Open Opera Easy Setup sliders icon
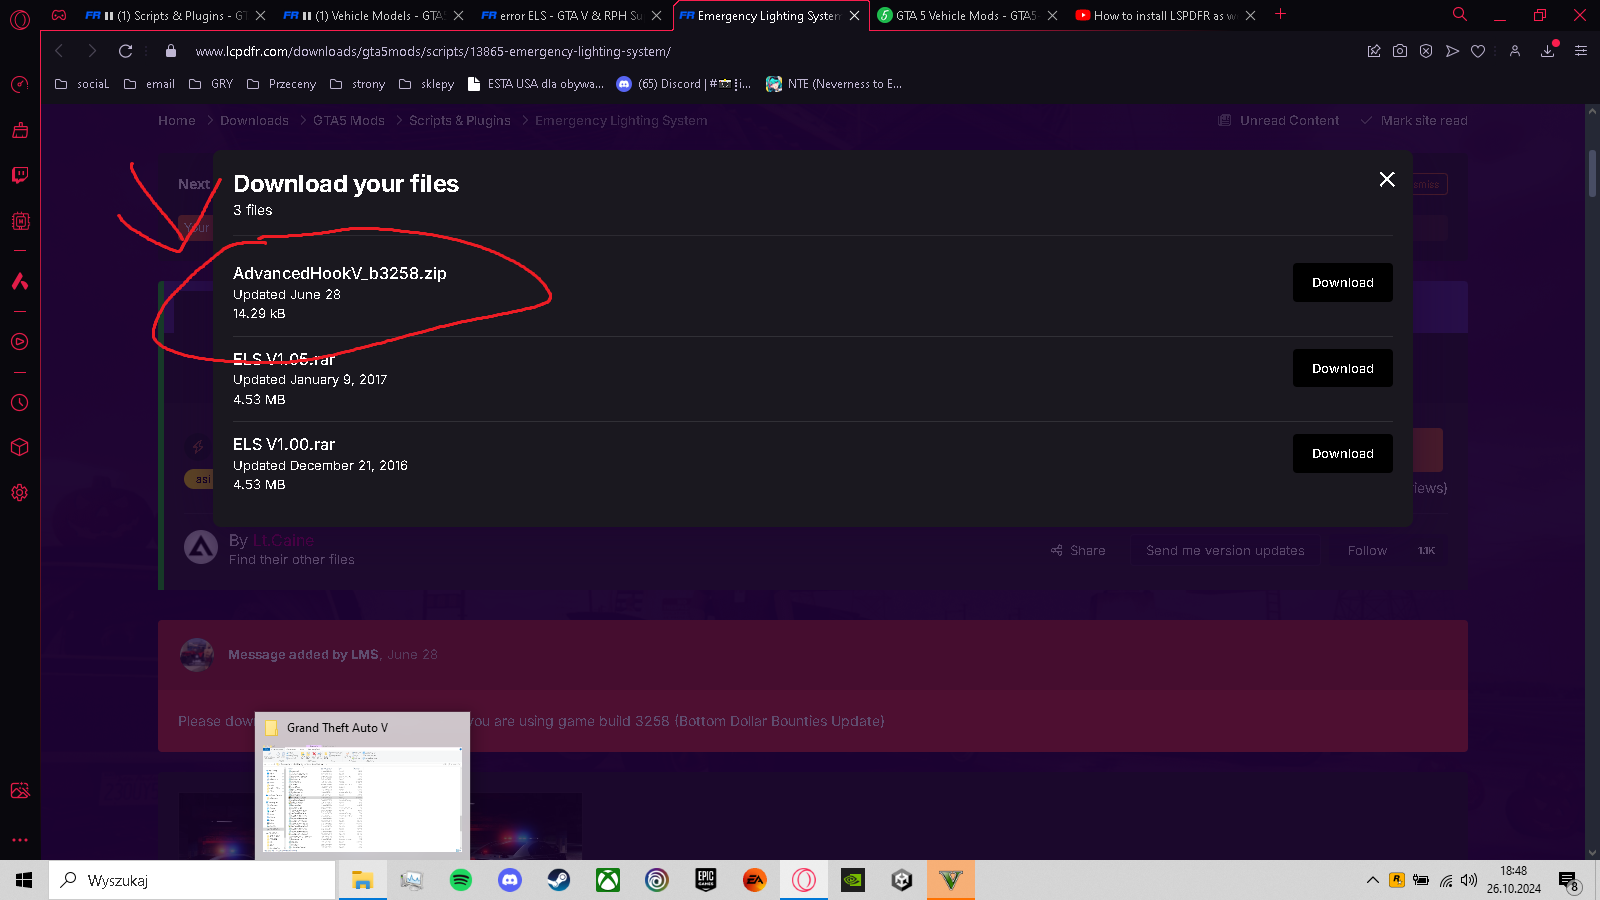 point(1581,51)
